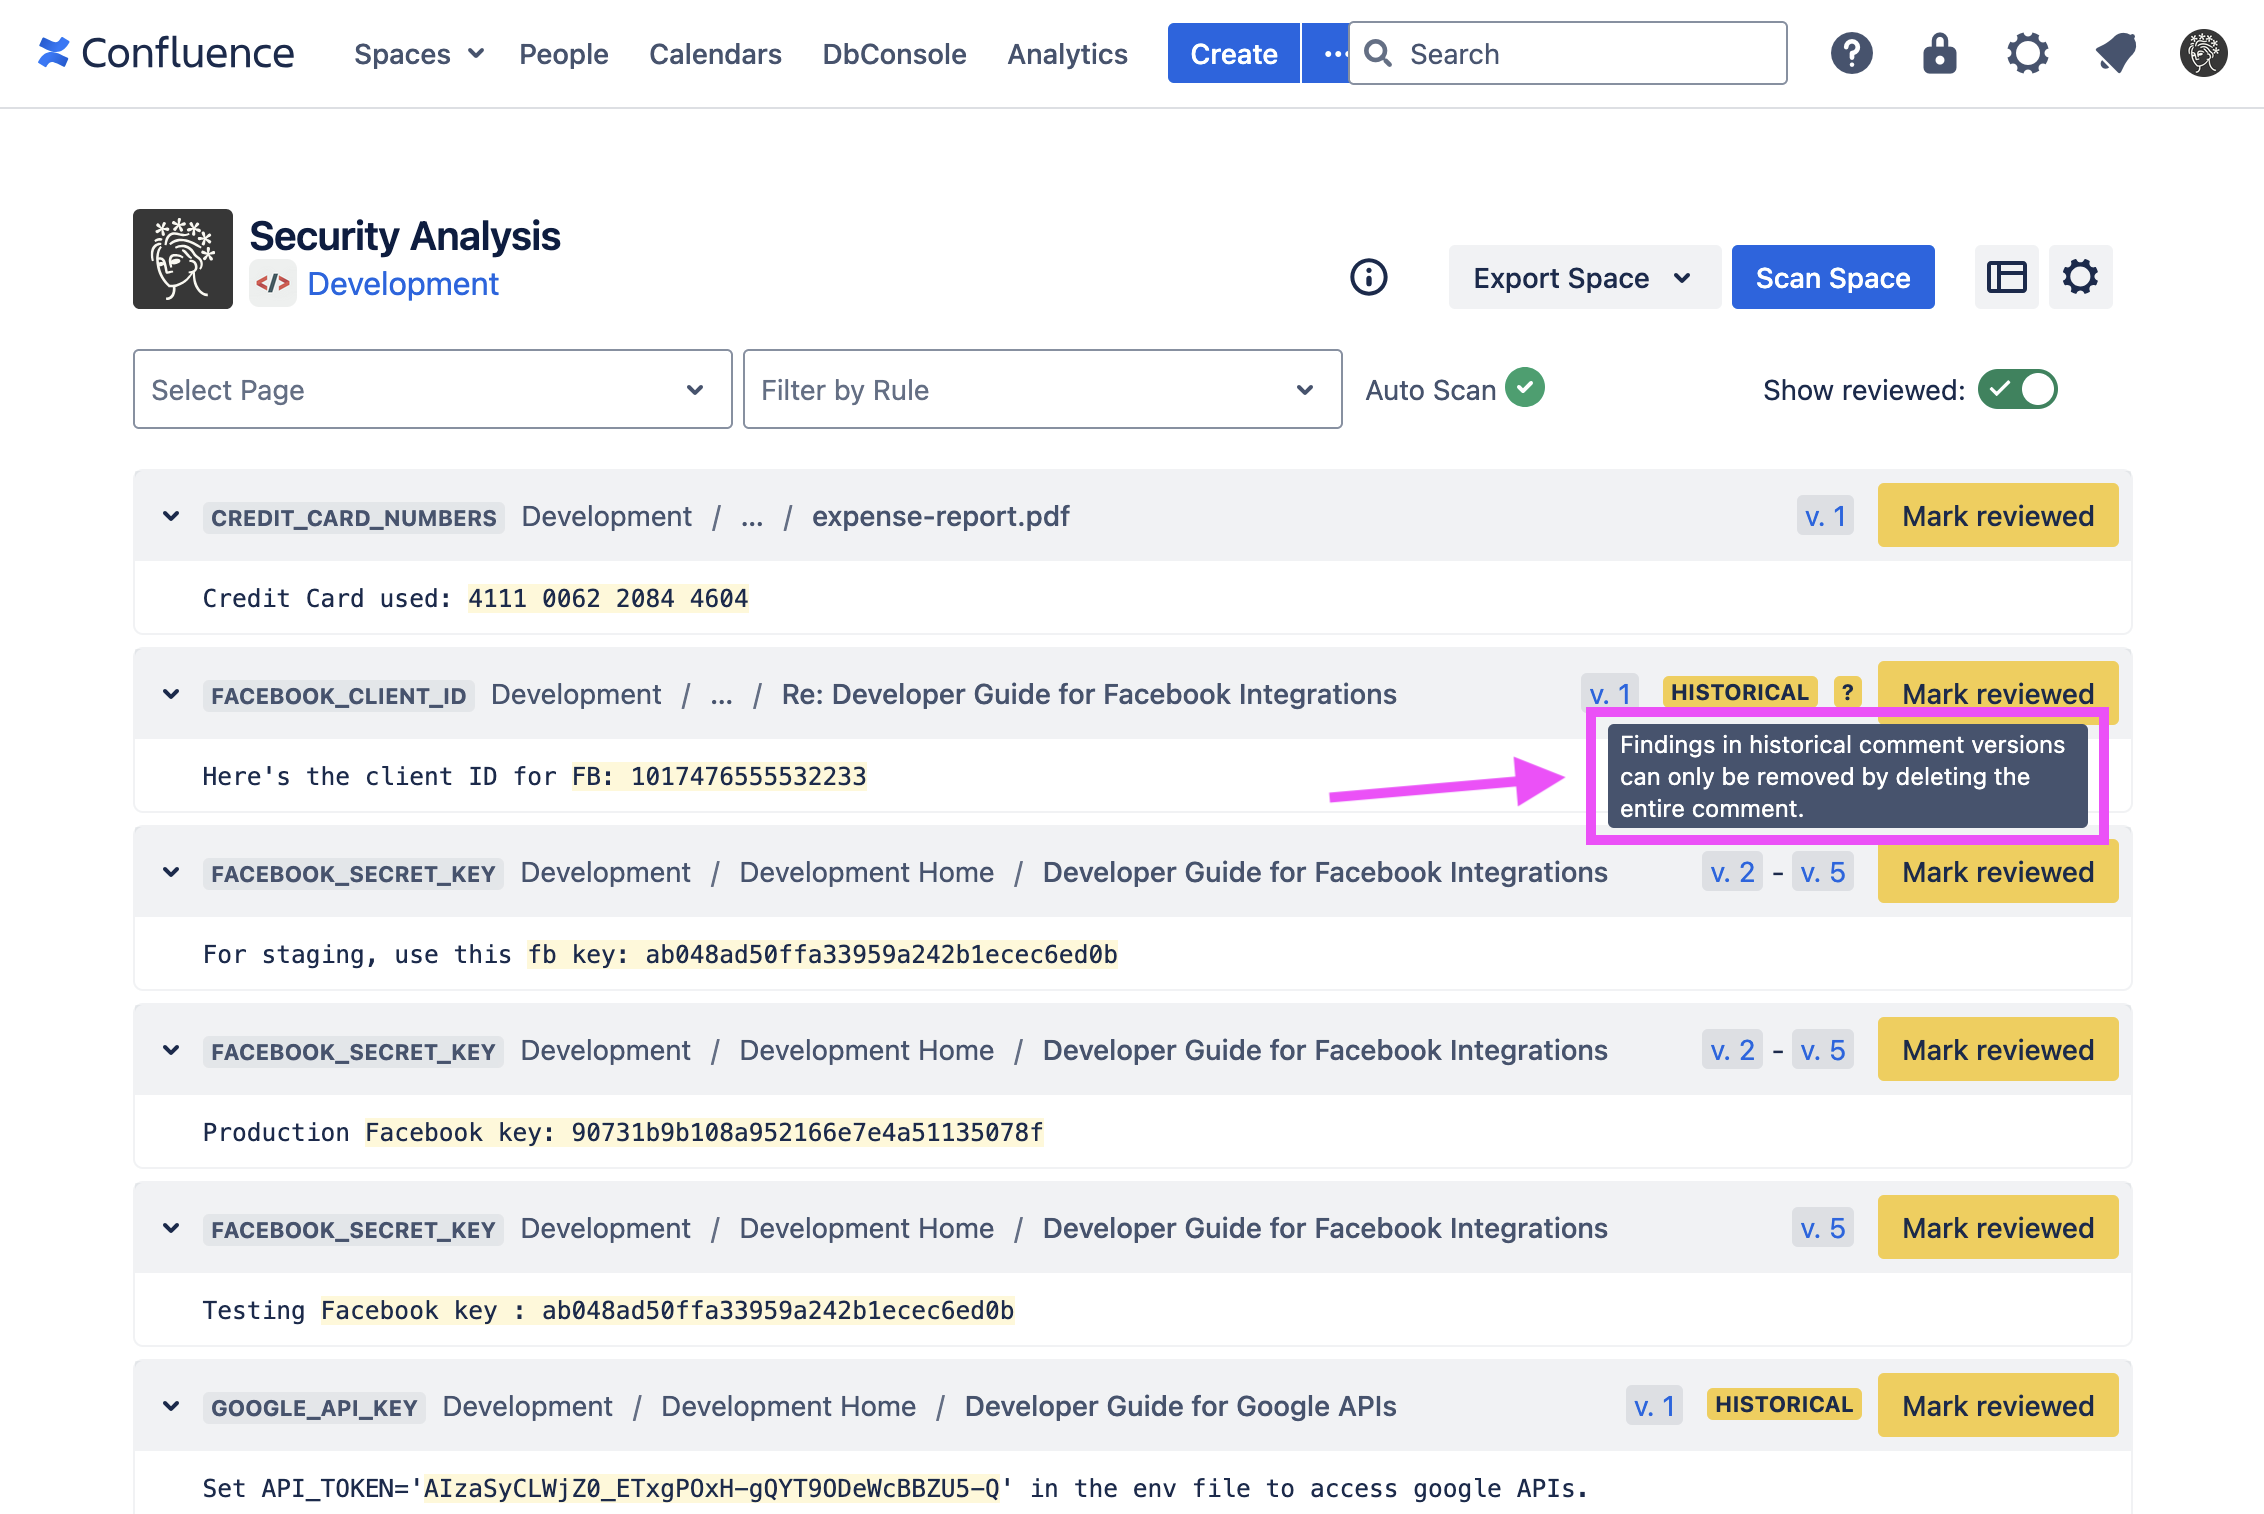Click the Auto Scan green checkmark
Viewport: 2264px width, 1514px height.
(x=1525, y=387)
